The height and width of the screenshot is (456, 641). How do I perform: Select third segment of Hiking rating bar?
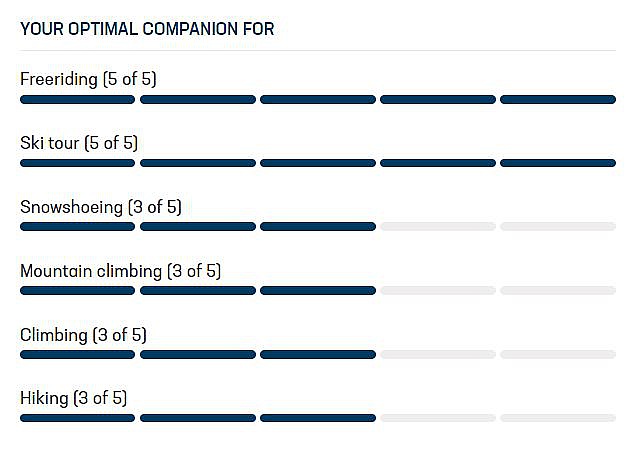(x=317, y=418)
